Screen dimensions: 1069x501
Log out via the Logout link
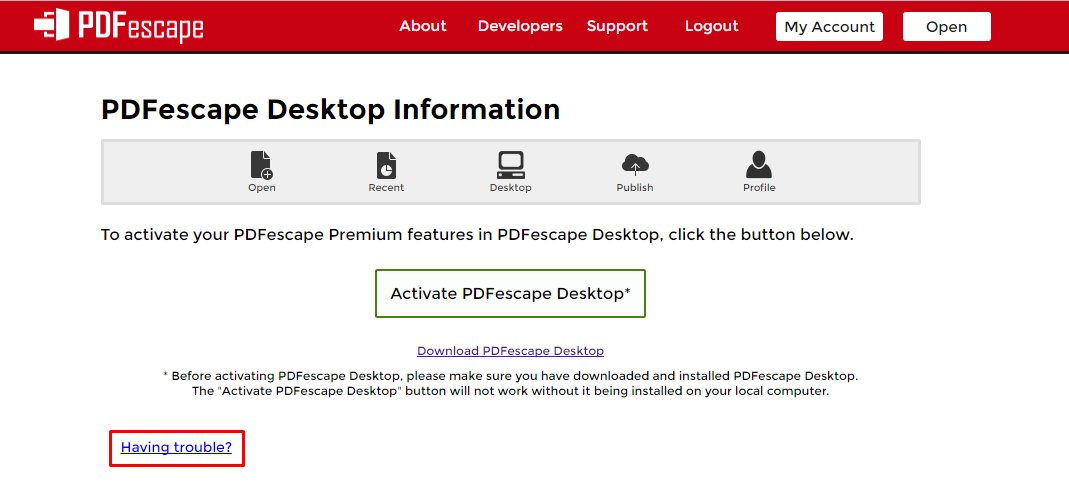click(x=712, y=26)
